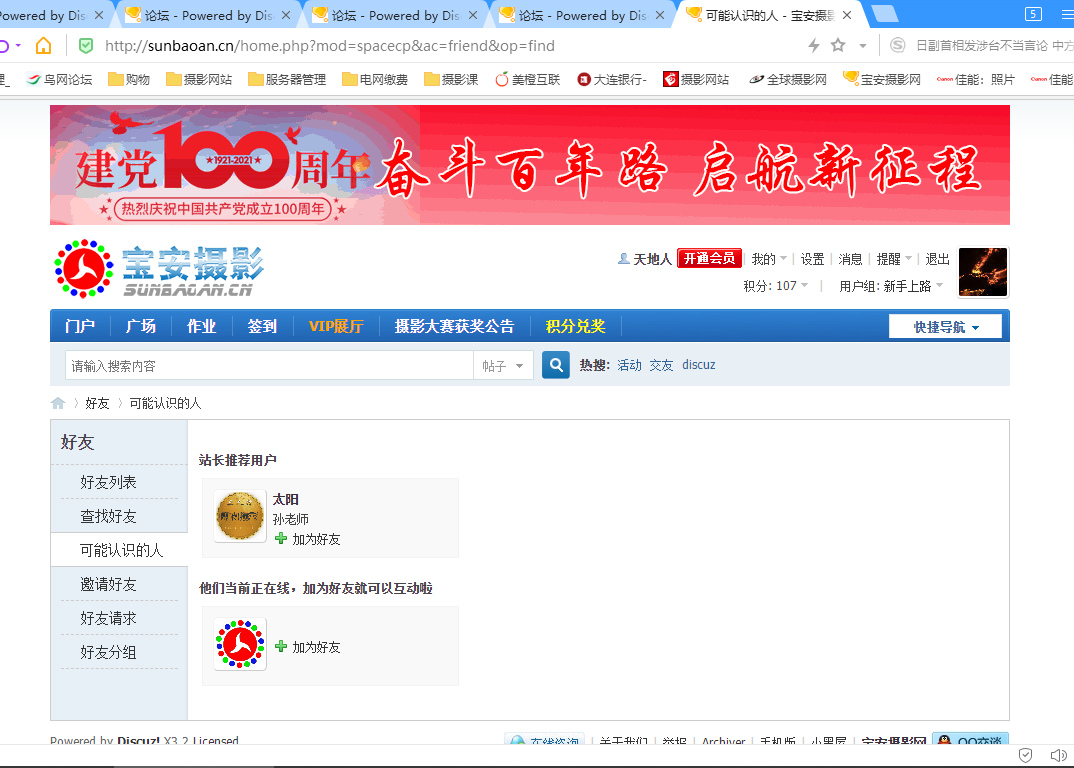Open 邀请好友 in the sidebar
Image resolution: width=1074 pixels, height=768 pixels.
[x=108, y=584]
